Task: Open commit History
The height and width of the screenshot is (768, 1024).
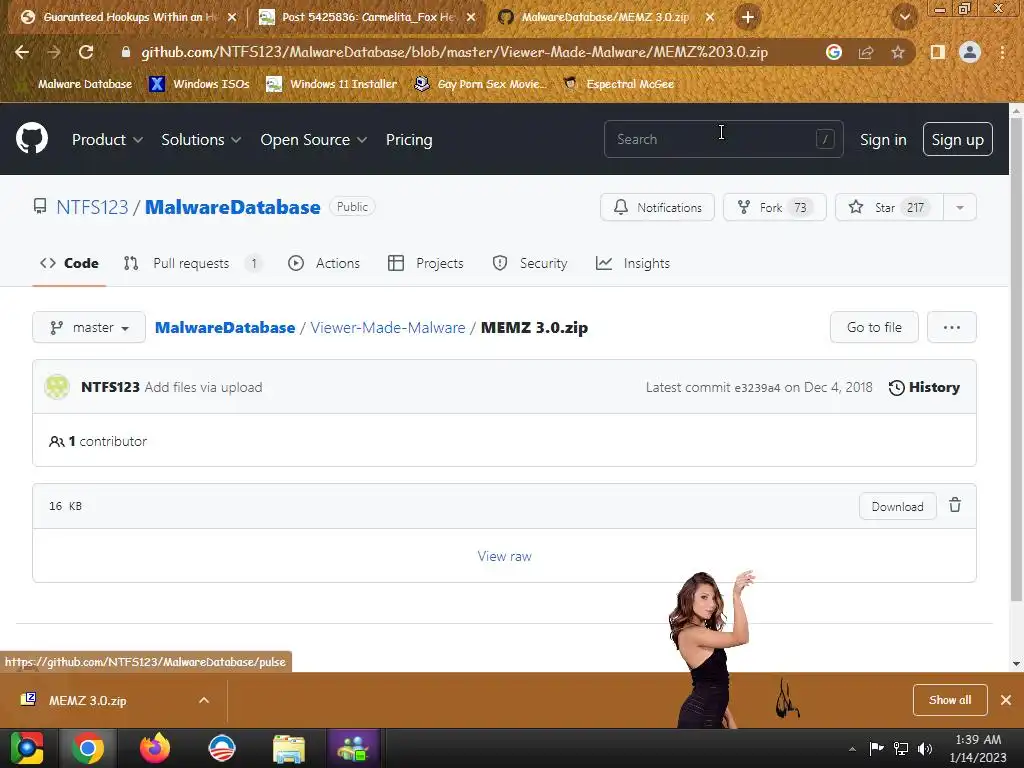Action: (x=924, y=387)
